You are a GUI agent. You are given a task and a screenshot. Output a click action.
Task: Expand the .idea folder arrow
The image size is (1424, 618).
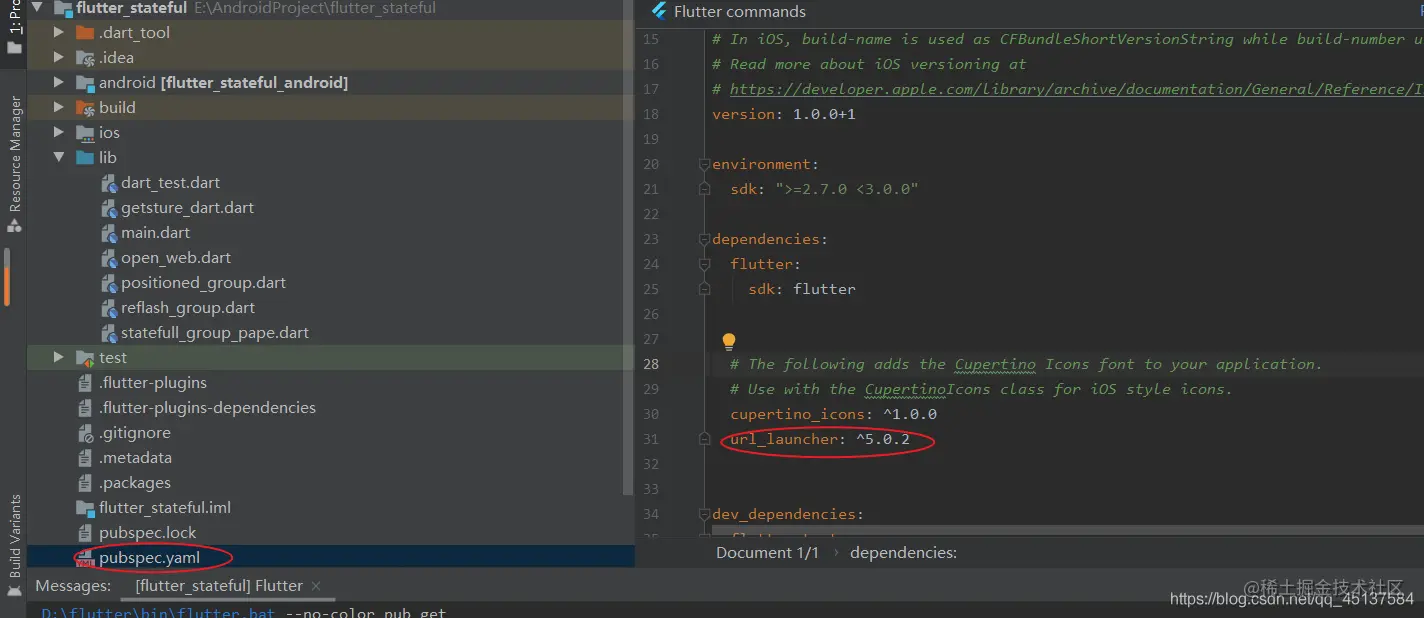(58, 57)
